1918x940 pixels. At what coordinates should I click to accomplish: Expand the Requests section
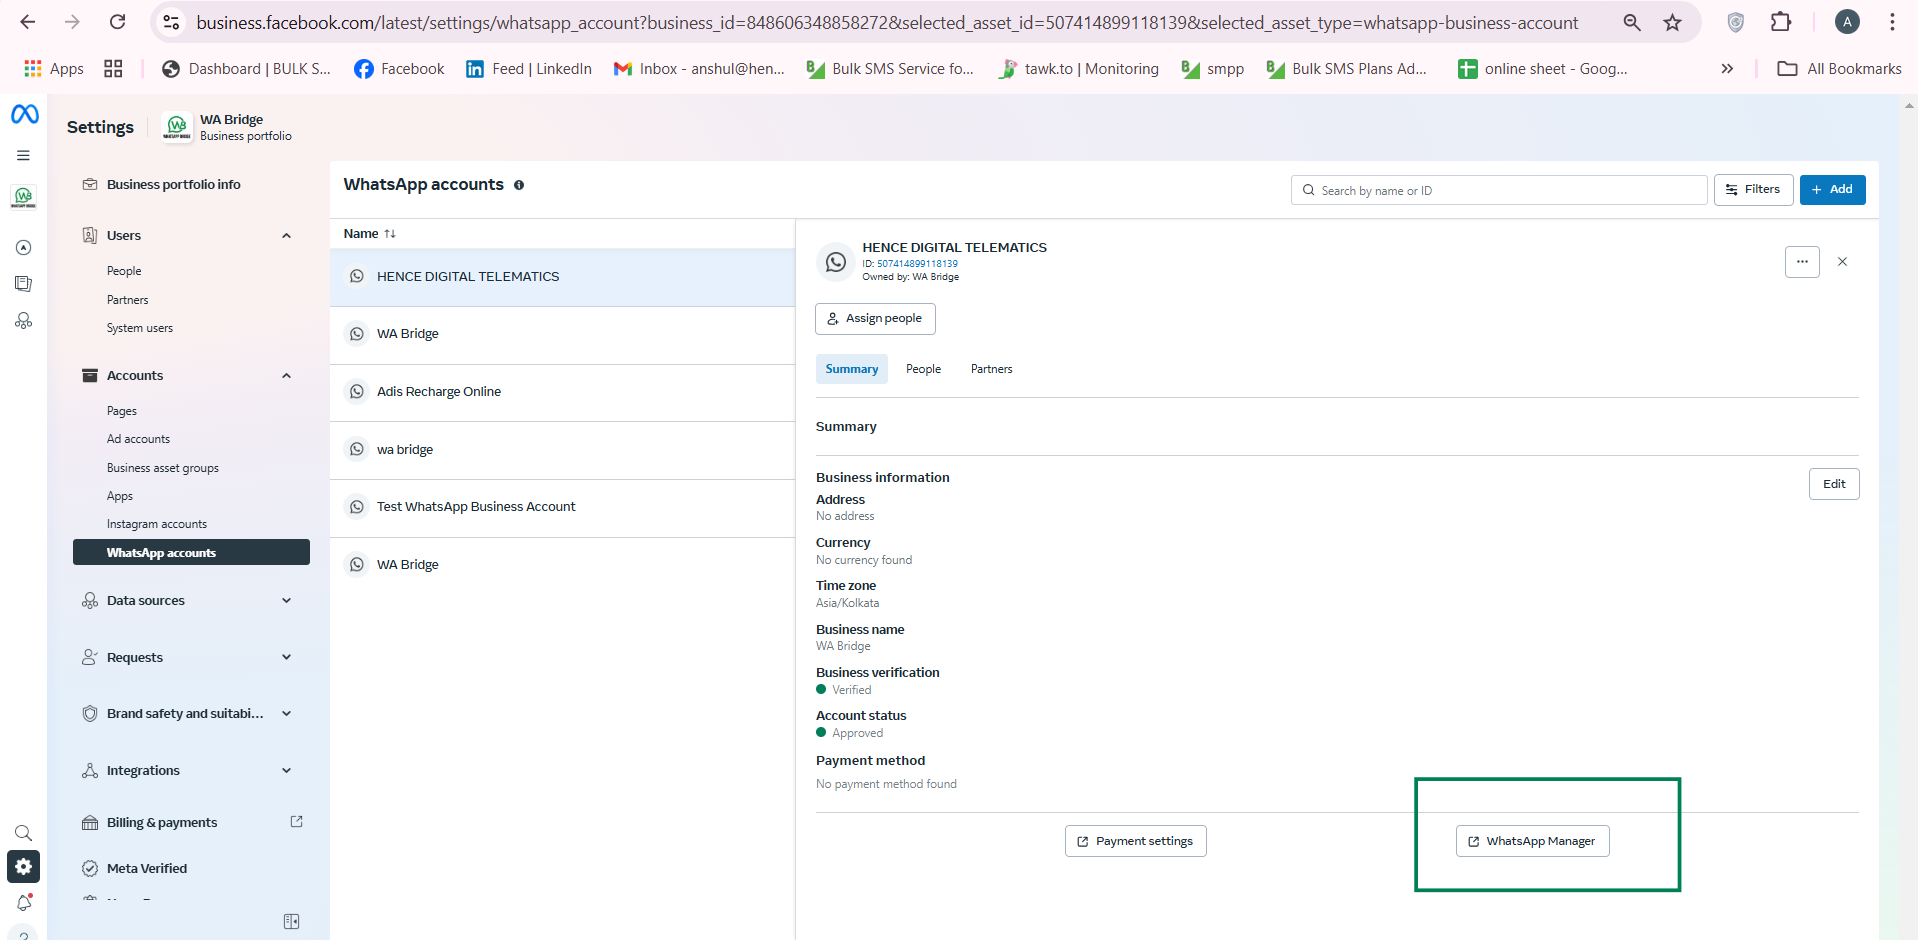click(286, 658)
